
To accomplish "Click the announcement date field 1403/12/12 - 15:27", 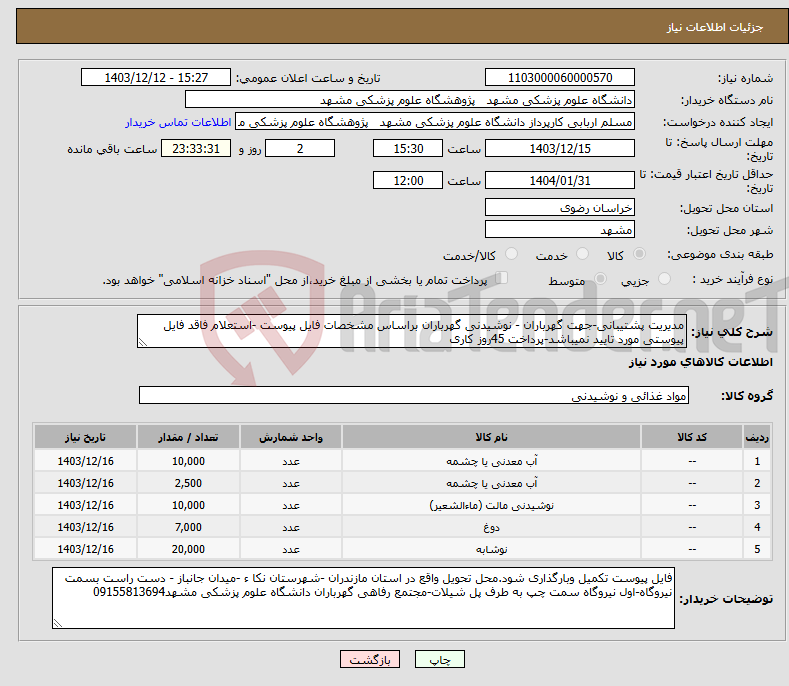I will pyautogui.click(x=156, y=78).
